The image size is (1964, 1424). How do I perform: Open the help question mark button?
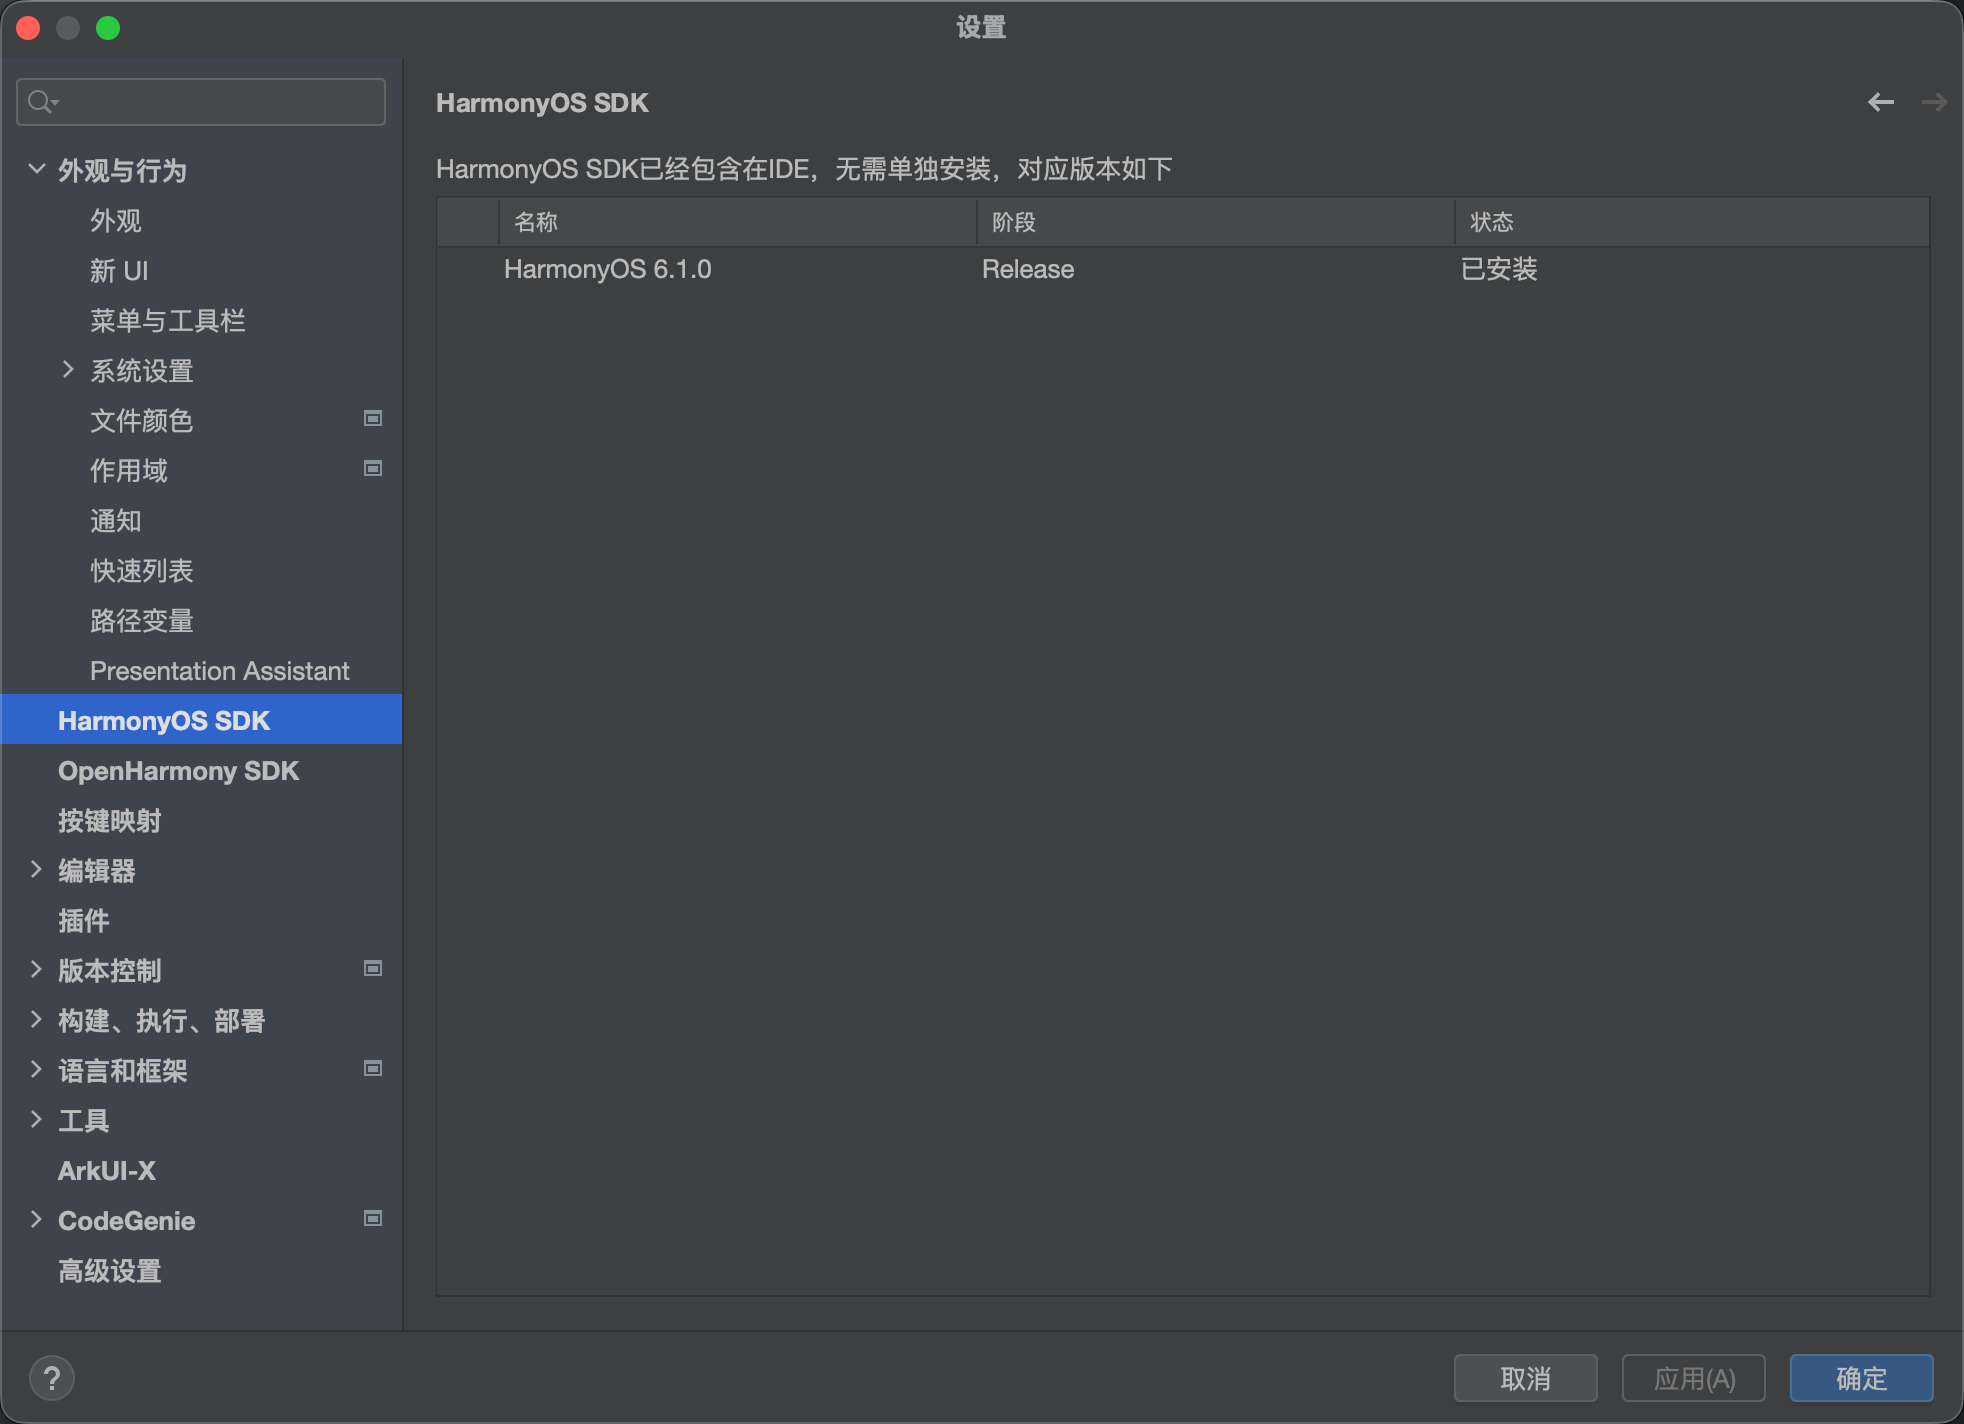52,1378
